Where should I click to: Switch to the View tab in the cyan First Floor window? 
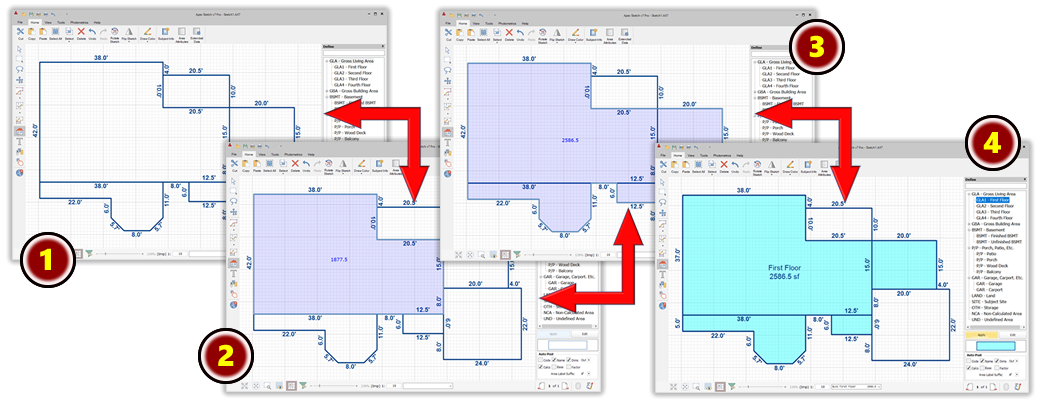click(690, 155)
